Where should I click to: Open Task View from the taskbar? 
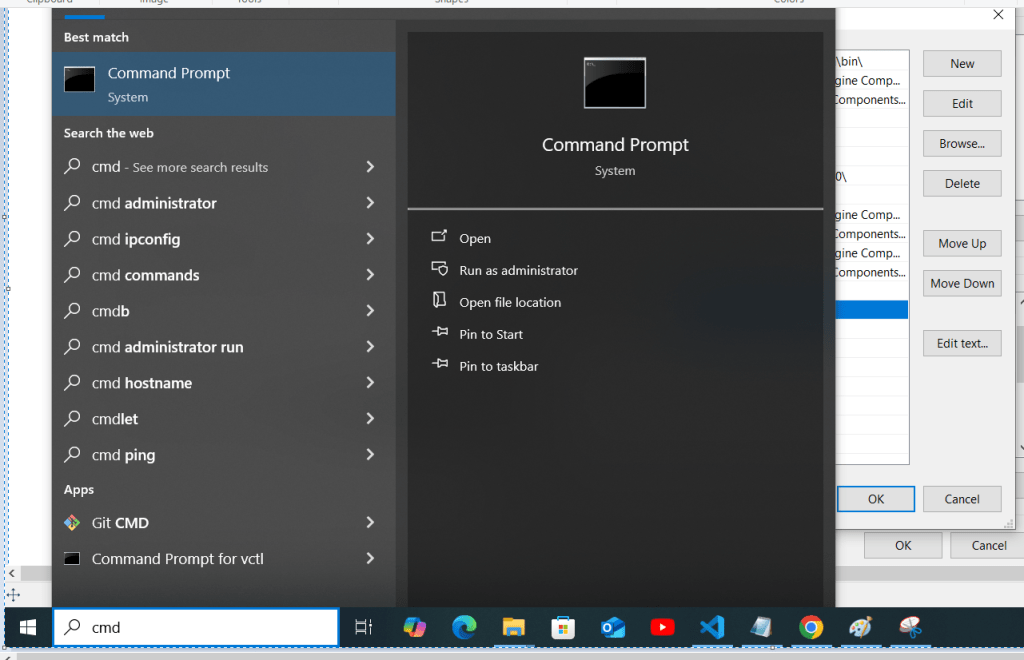364,627
